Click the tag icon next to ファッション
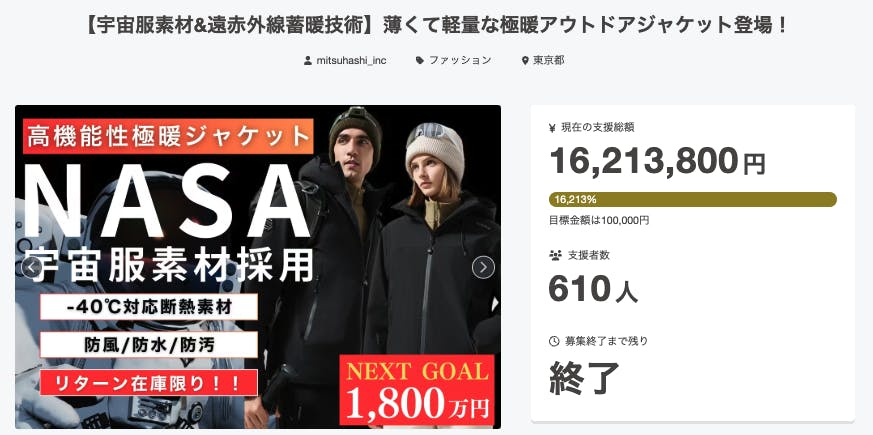 click(x=420, y=60)
